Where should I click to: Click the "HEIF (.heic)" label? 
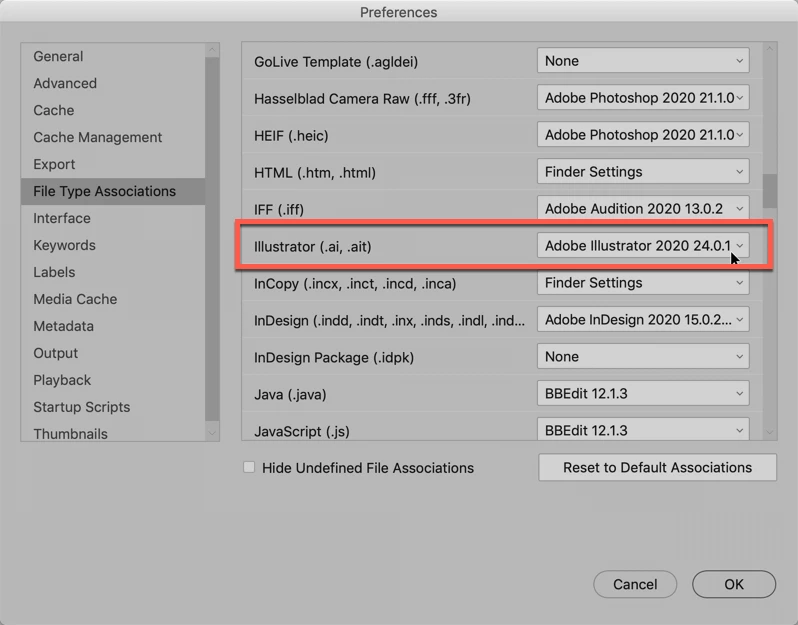pyautogui.click(x=291, y=135)
